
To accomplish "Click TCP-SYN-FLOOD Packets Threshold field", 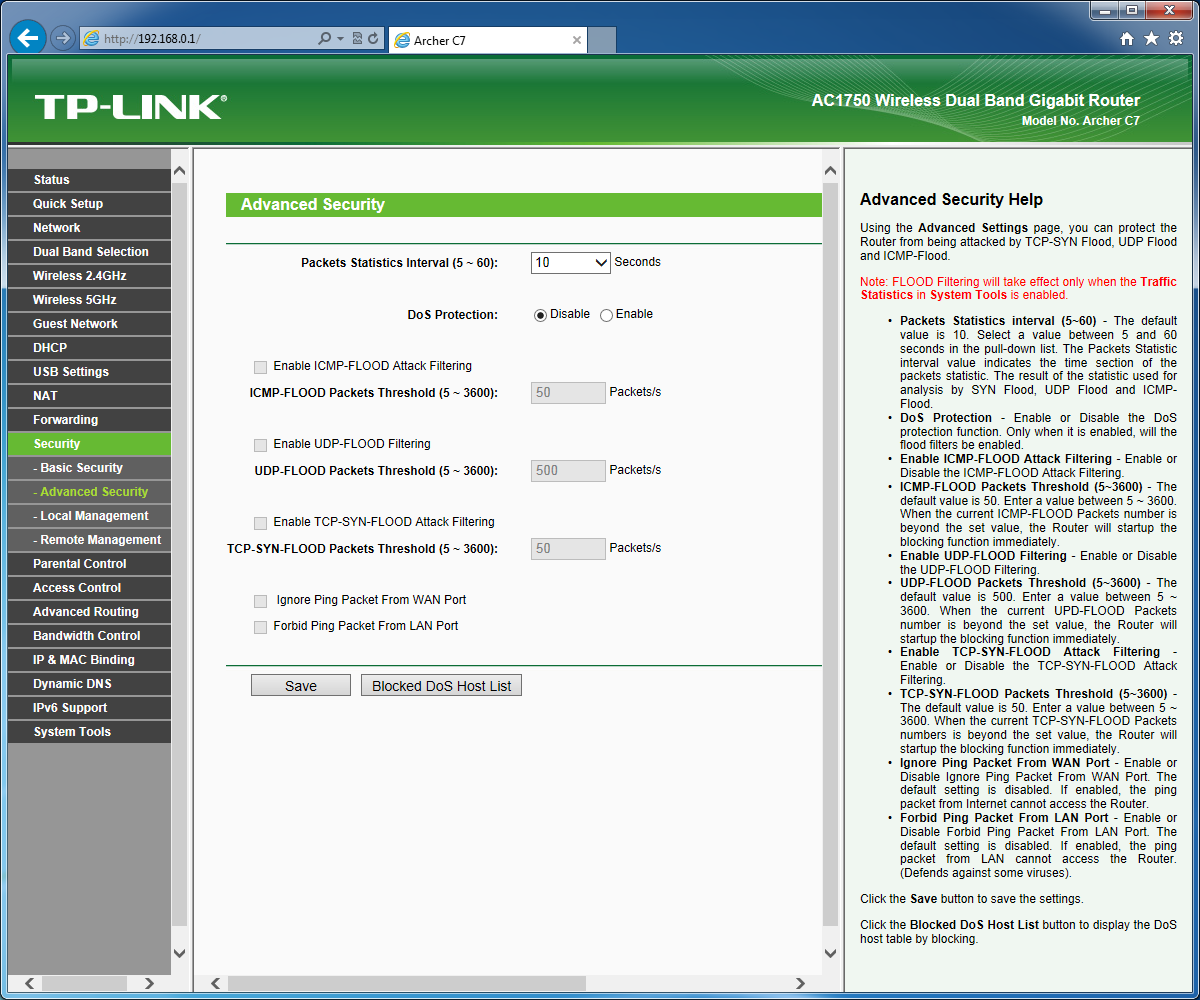I will 568,549.
